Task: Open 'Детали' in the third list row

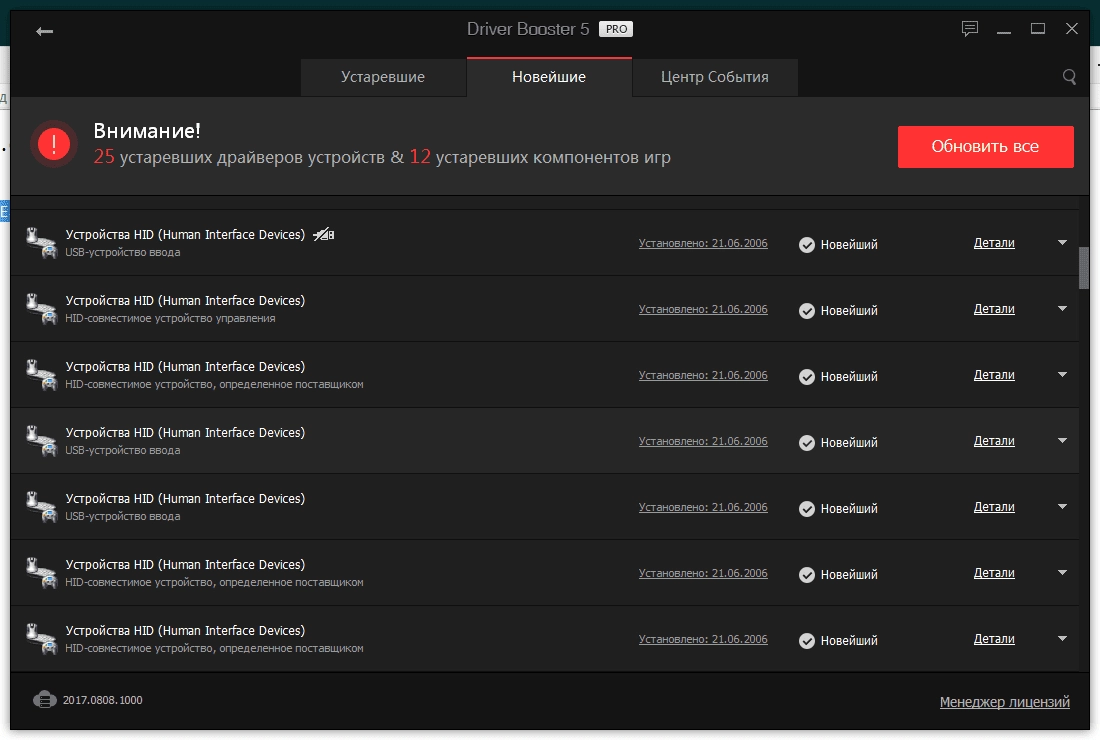Action: point(994,375)
